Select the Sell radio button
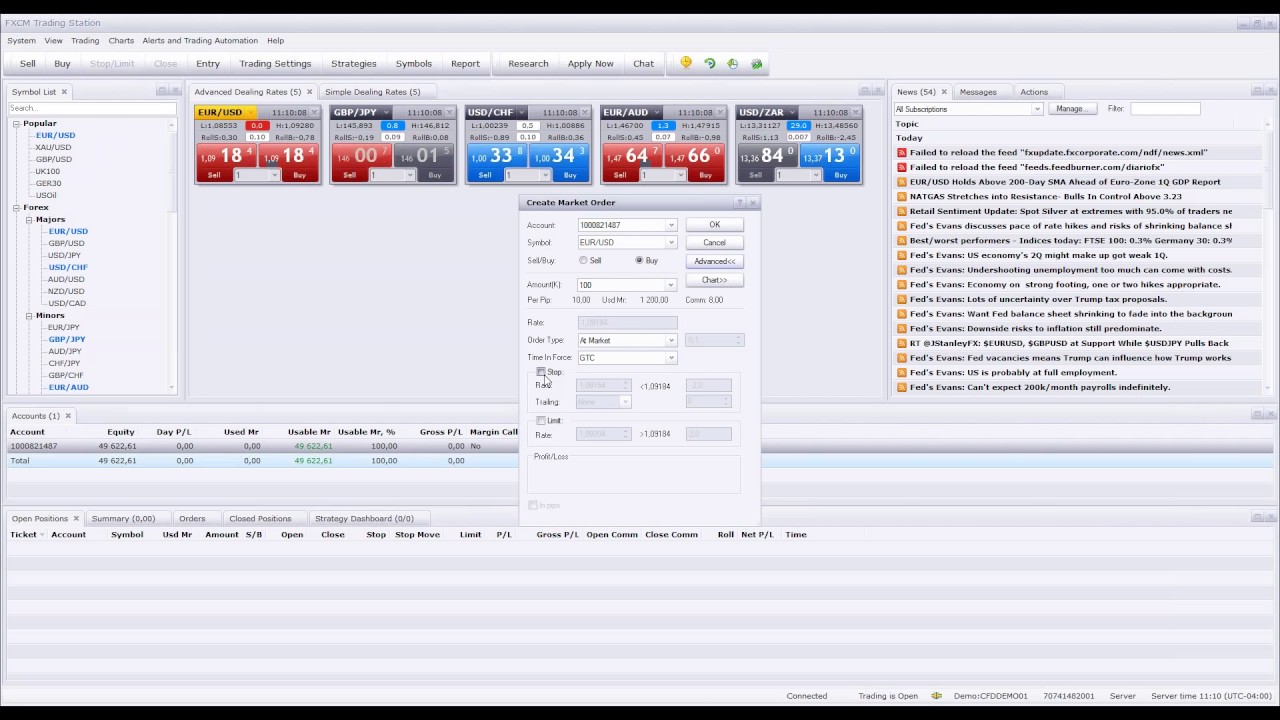Screen dimensions: 1280x720 coord(583,260)
